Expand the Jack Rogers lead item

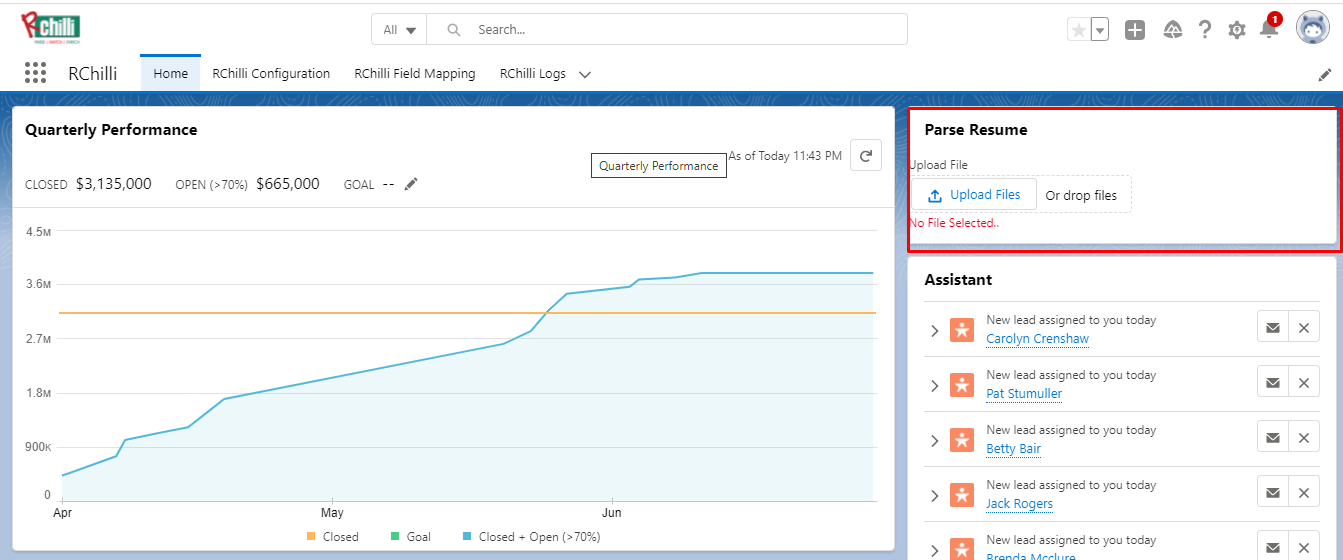tap(934, 496)
